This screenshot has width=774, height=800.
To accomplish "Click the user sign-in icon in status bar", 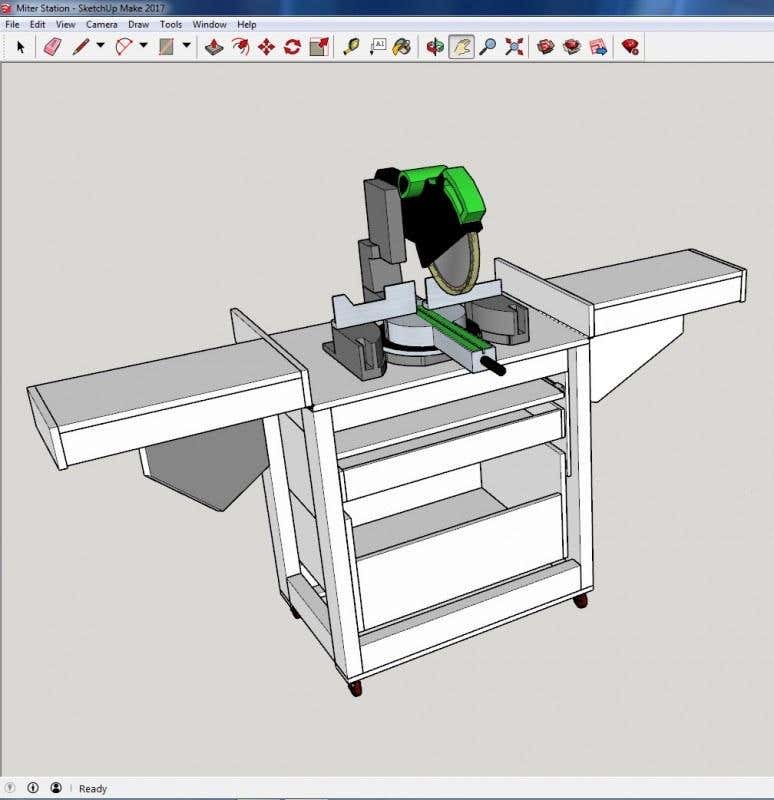I will [x=56, y=788].
